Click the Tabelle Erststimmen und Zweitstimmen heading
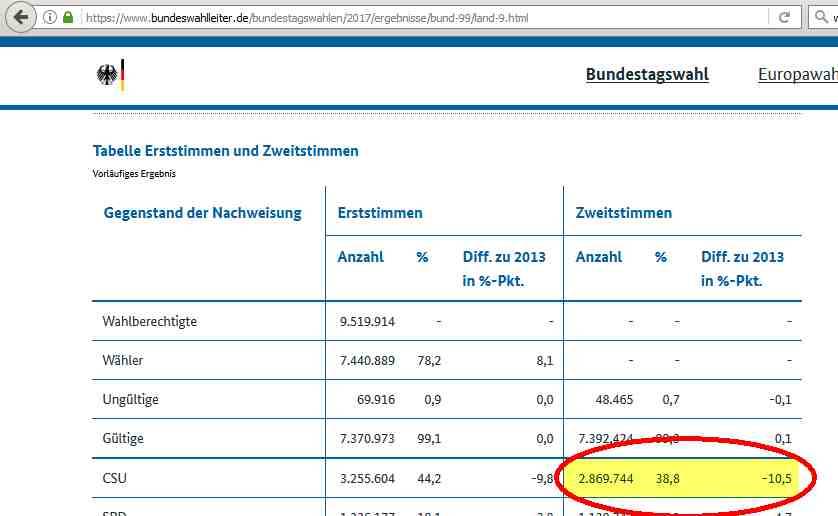 (x=225, y=151)
